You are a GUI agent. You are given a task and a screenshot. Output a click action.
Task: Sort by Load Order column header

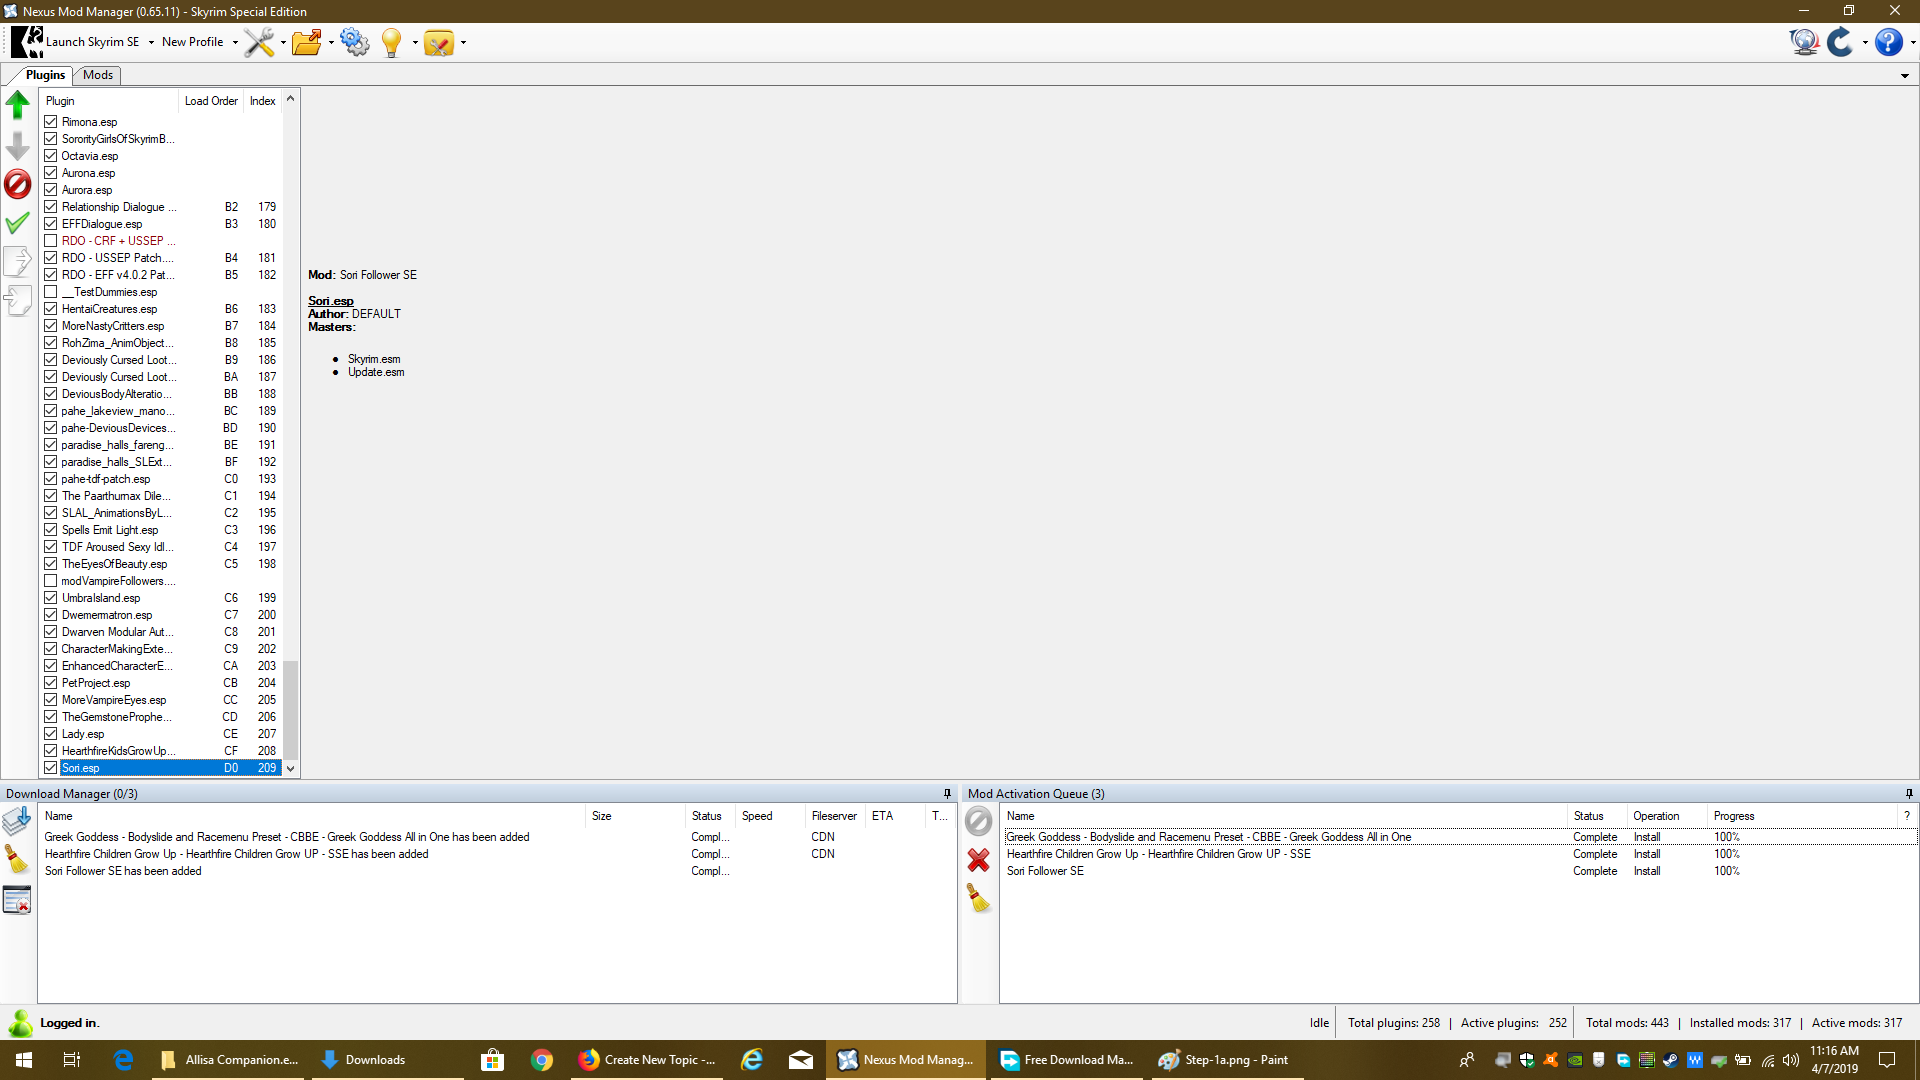point(211,101)
